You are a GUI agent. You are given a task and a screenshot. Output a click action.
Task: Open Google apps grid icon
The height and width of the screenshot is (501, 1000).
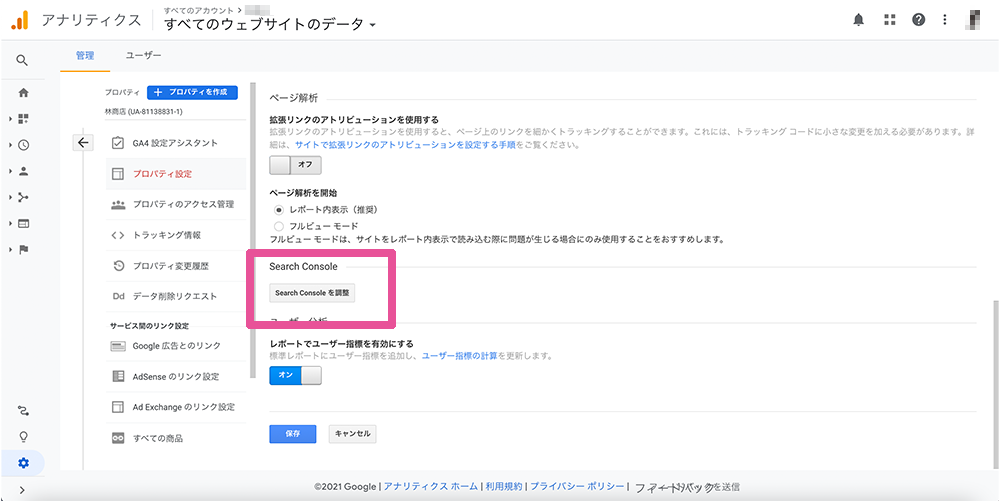pyautogui.click(x=890, y=20)
